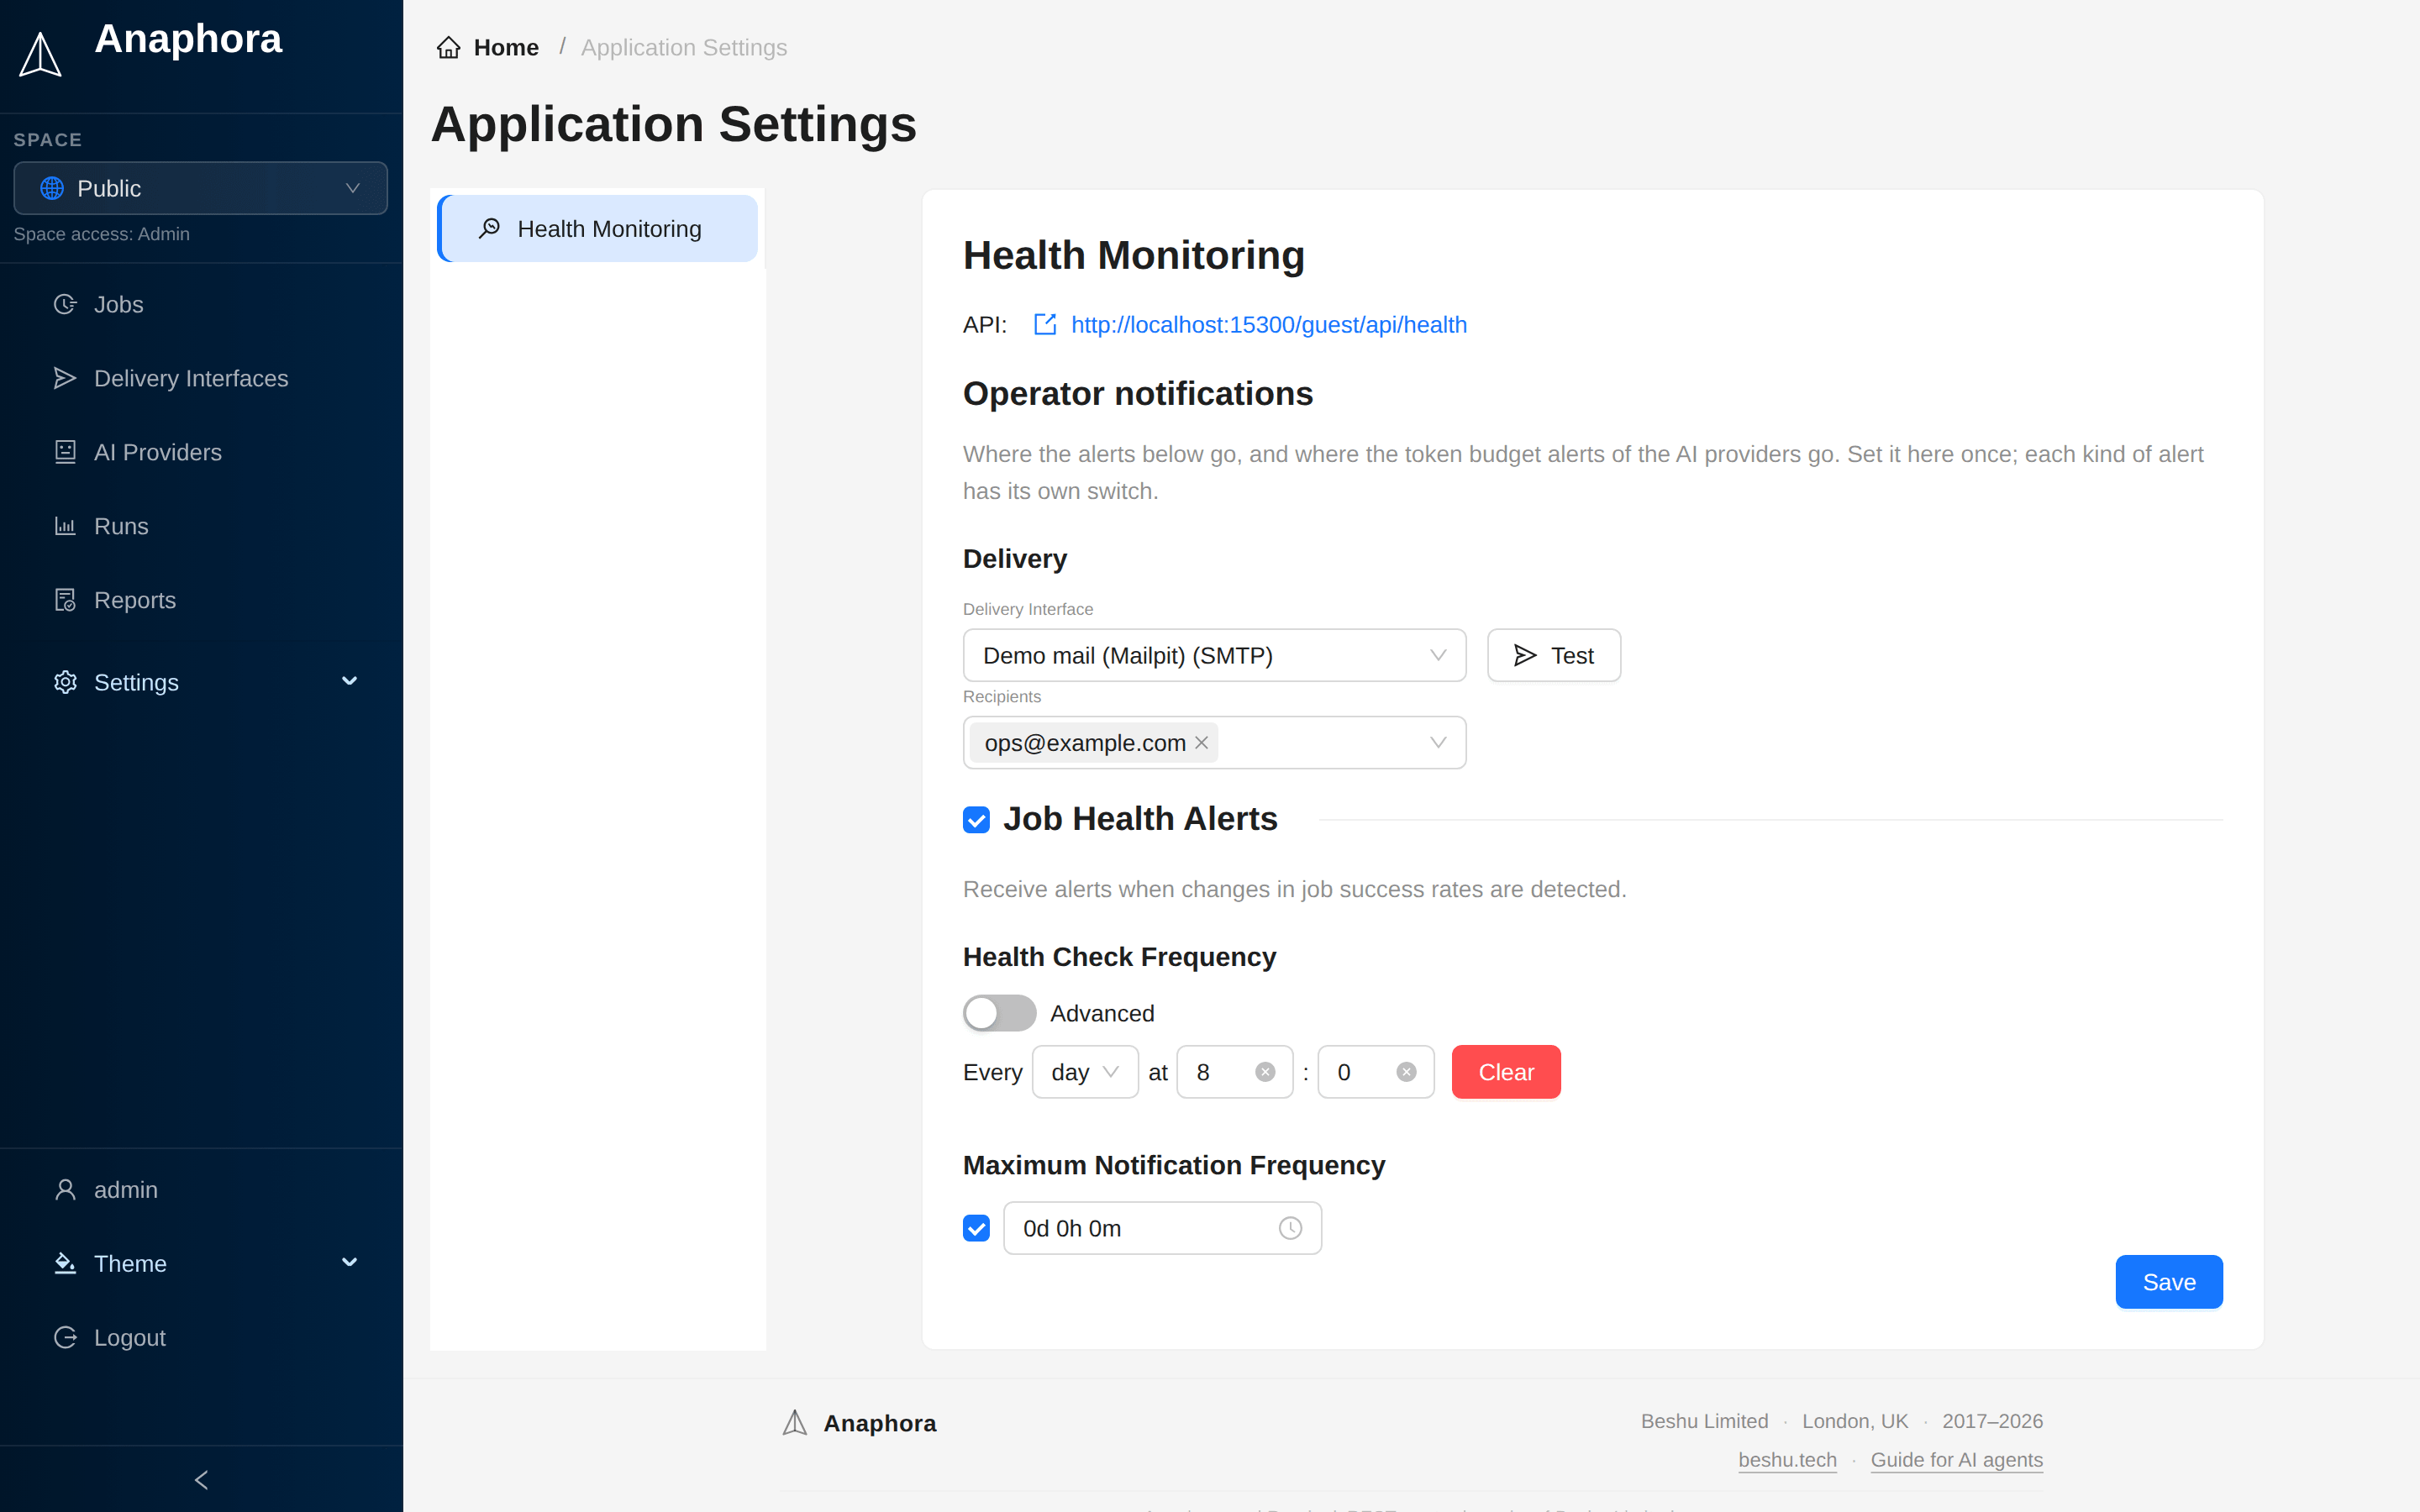Go to Delivery Interfaces page

pyautogui.click(x=201, y=378)
